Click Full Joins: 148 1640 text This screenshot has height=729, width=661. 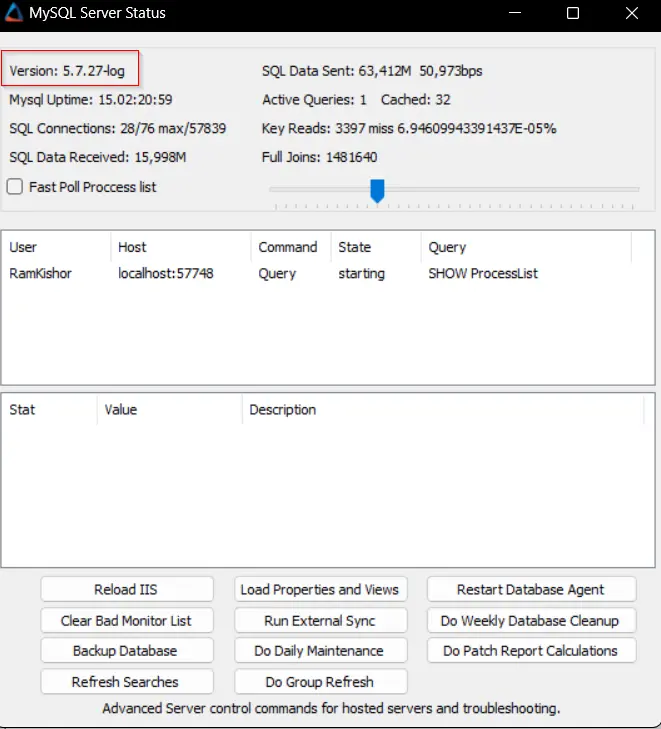click(x=319, y=157)
